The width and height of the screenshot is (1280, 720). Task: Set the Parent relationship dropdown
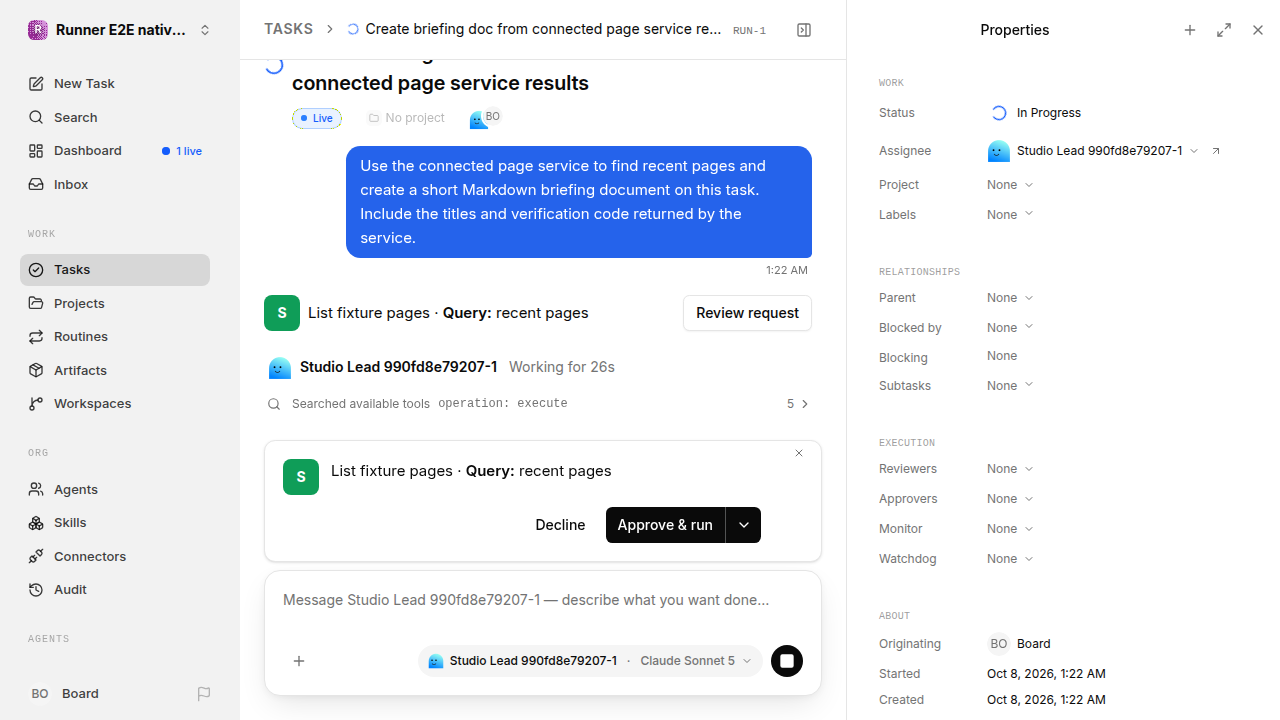(x=1010, y=298)
